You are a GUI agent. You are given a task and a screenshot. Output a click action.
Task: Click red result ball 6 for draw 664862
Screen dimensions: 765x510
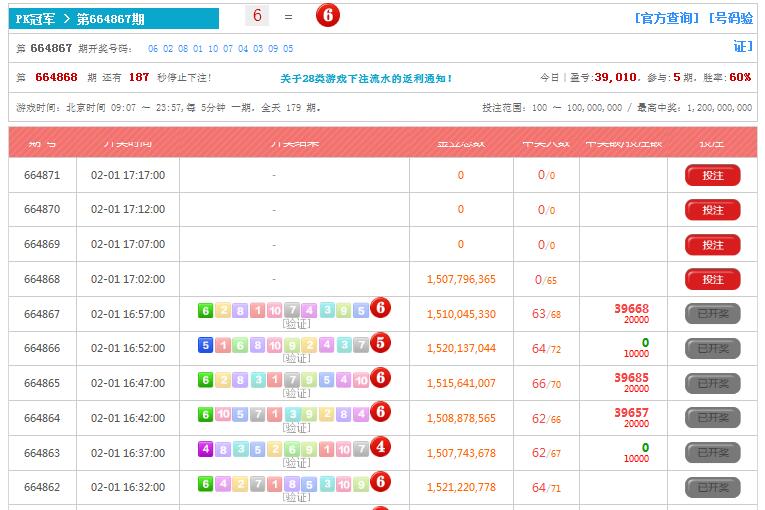pyautogui.click(x=380, y=482)
